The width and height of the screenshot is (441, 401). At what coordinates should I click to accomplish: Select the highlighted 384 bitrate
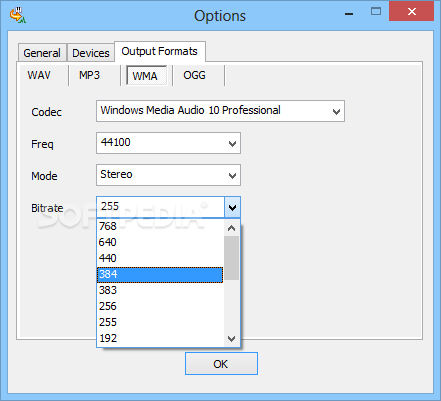tap(160, 274)
